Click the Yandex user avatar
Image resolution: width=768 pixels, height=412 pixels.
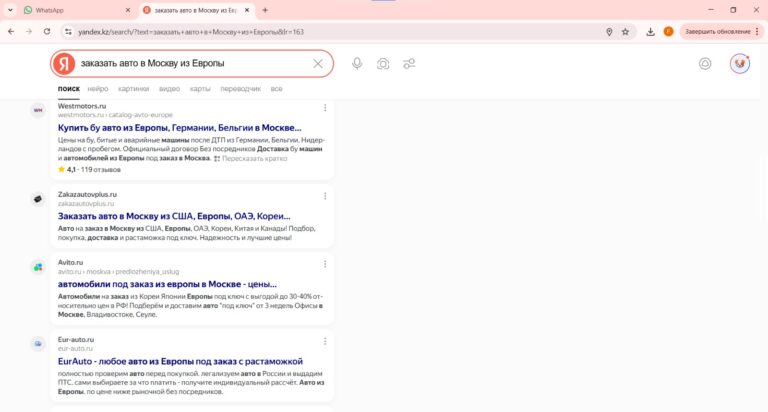(x=740, y=63)
